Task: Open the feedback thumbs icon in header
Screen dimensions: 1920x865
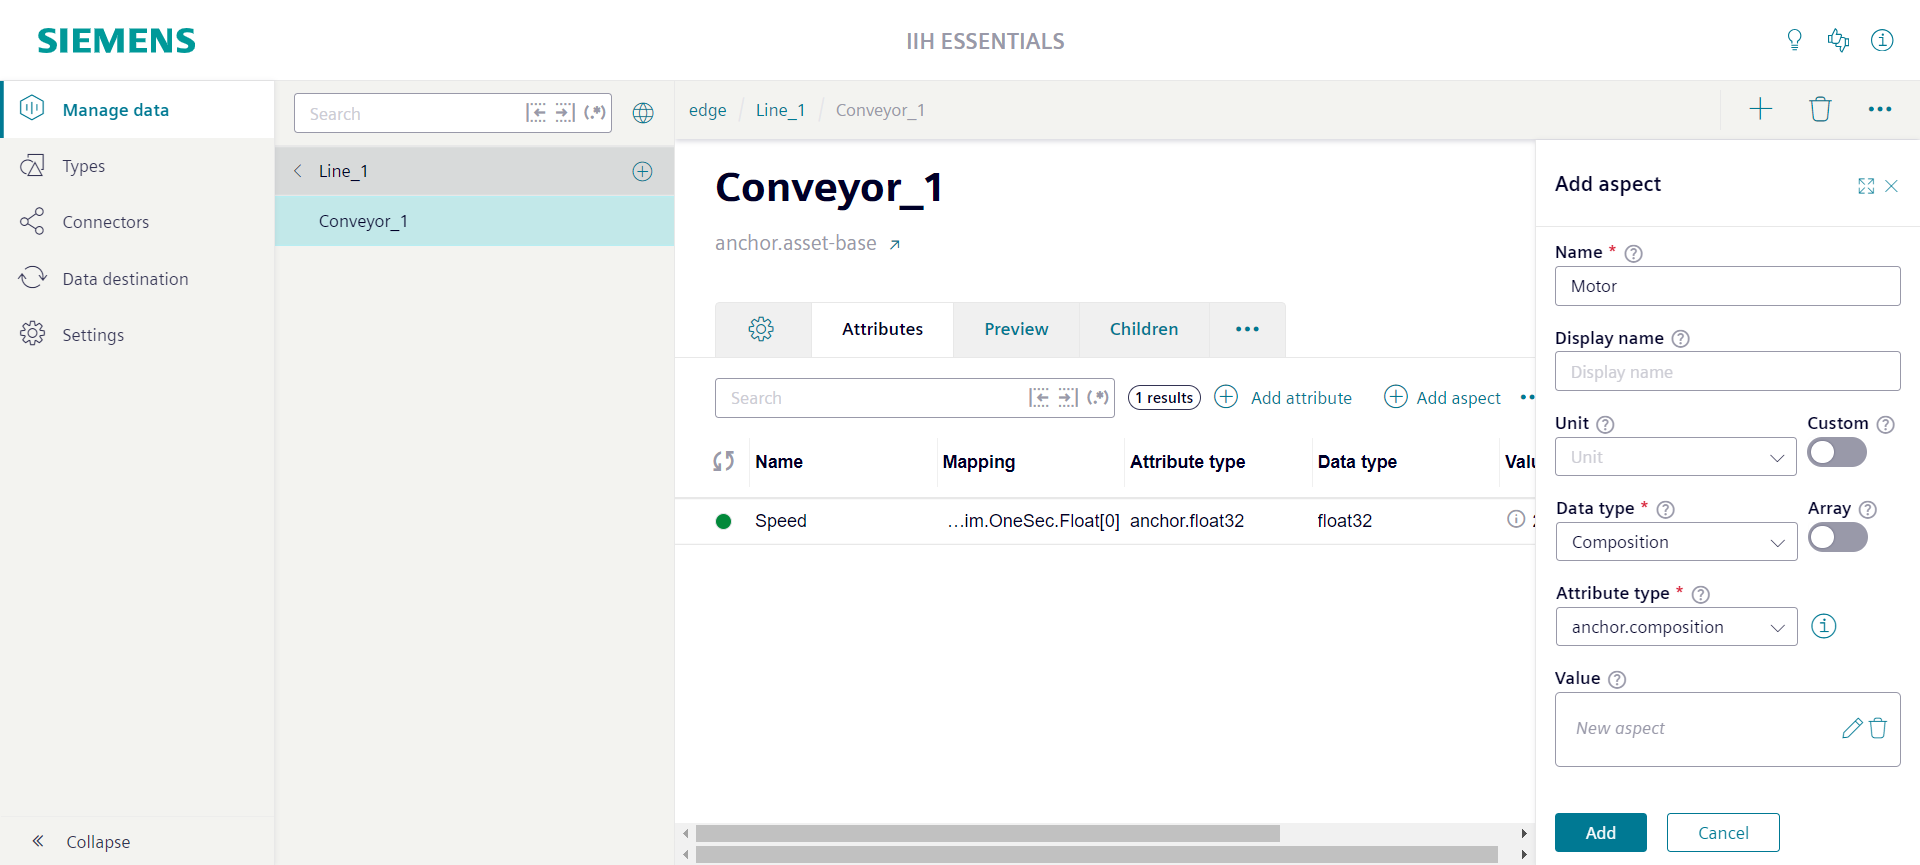Action: 1838,40
